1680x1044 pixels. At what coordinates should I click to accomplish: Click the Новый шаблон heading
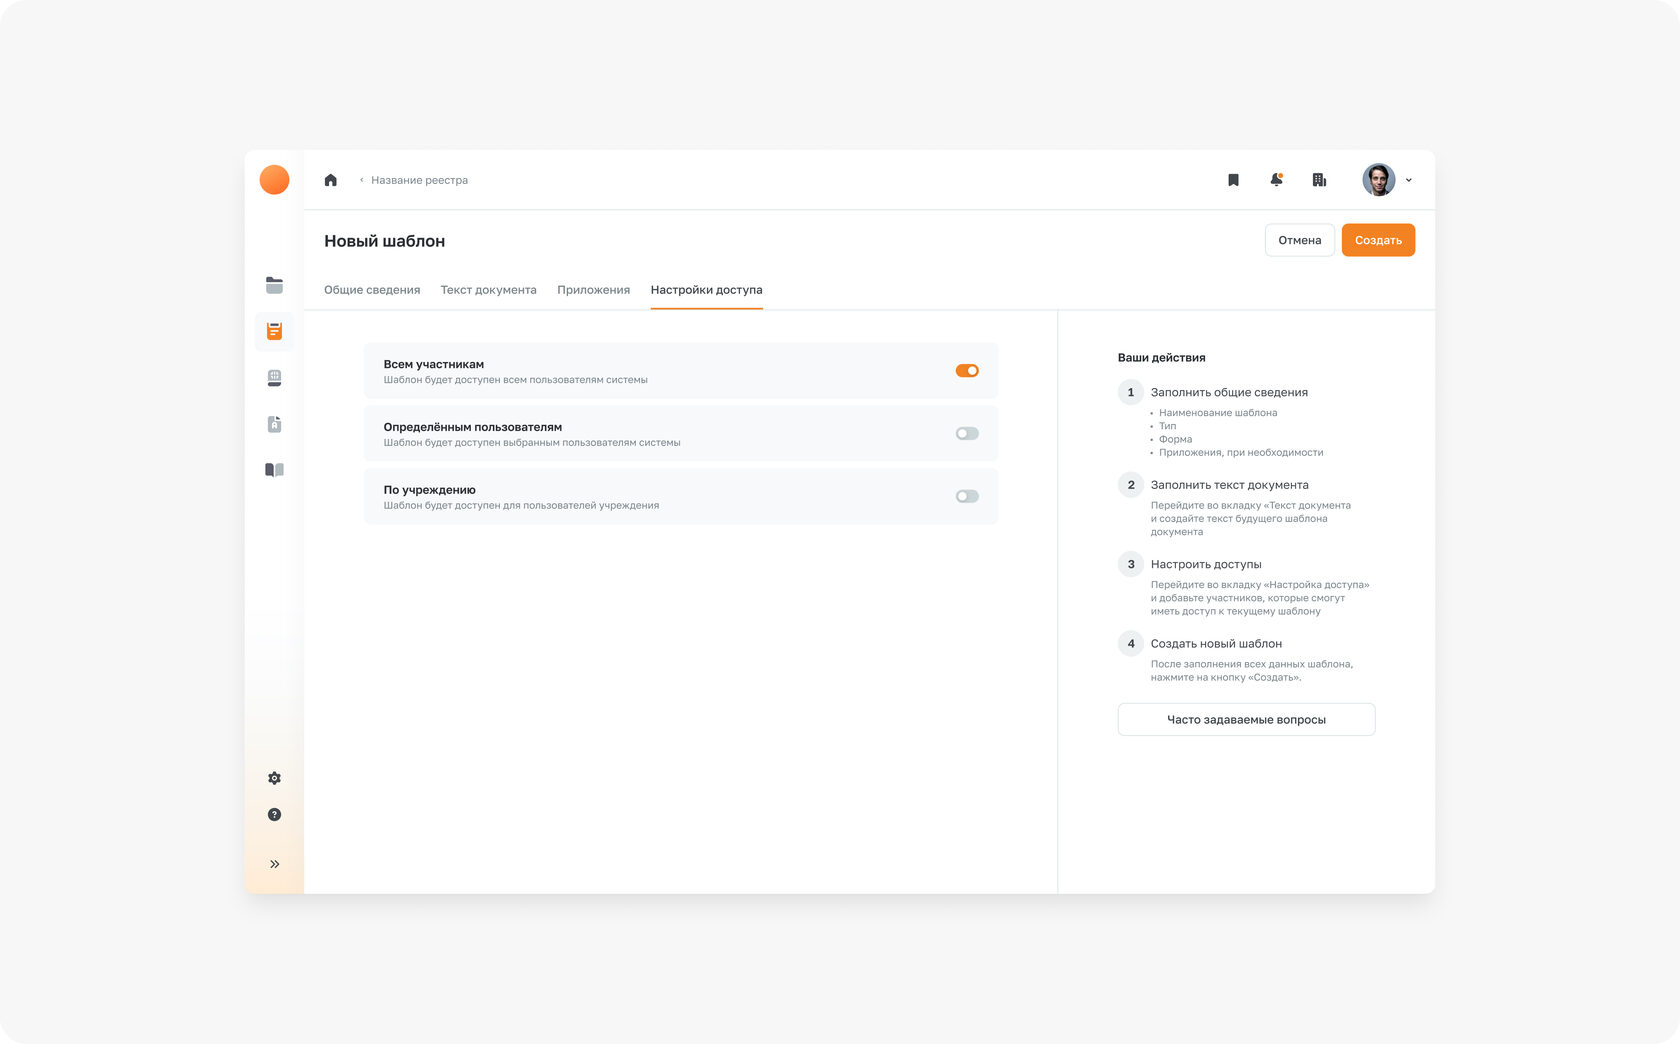384,241
